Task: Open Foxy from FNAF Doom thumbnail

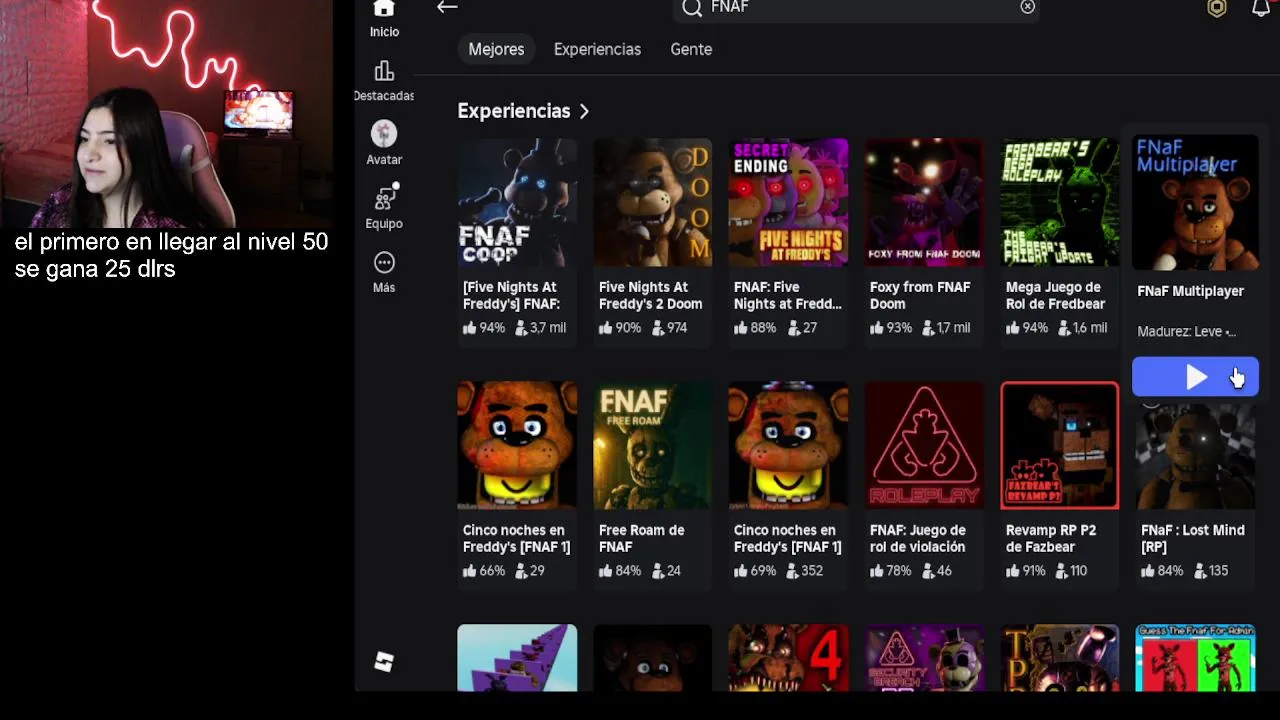Action: (924, 203)
